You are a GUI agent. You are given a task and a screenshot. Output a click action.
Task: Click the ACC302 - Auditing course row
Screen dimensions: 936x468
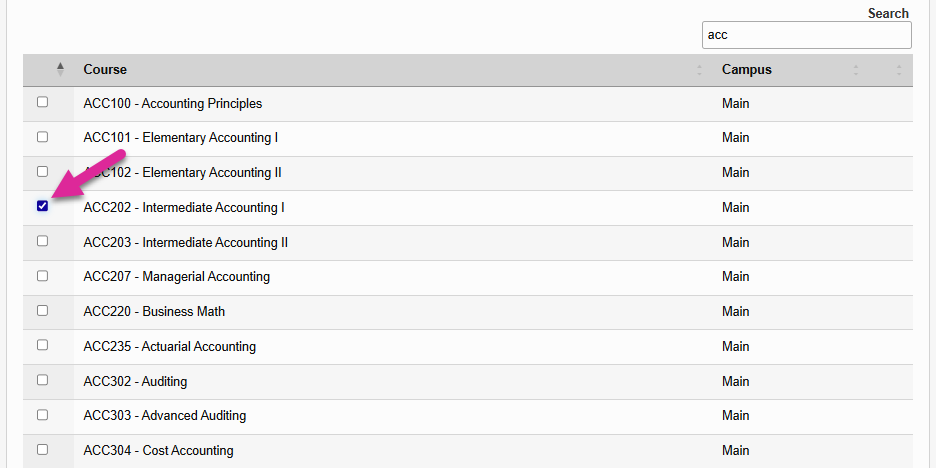(135, 381)
